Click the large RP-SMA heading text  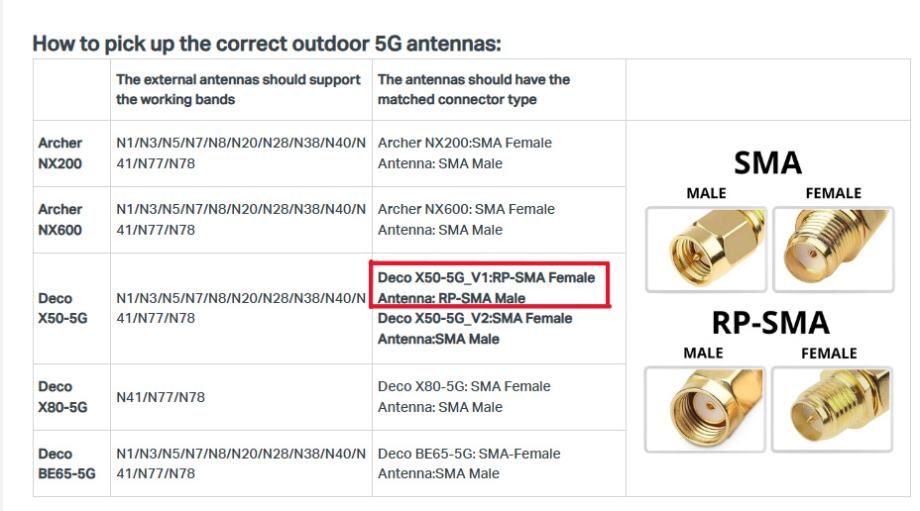tap(770, 322)
